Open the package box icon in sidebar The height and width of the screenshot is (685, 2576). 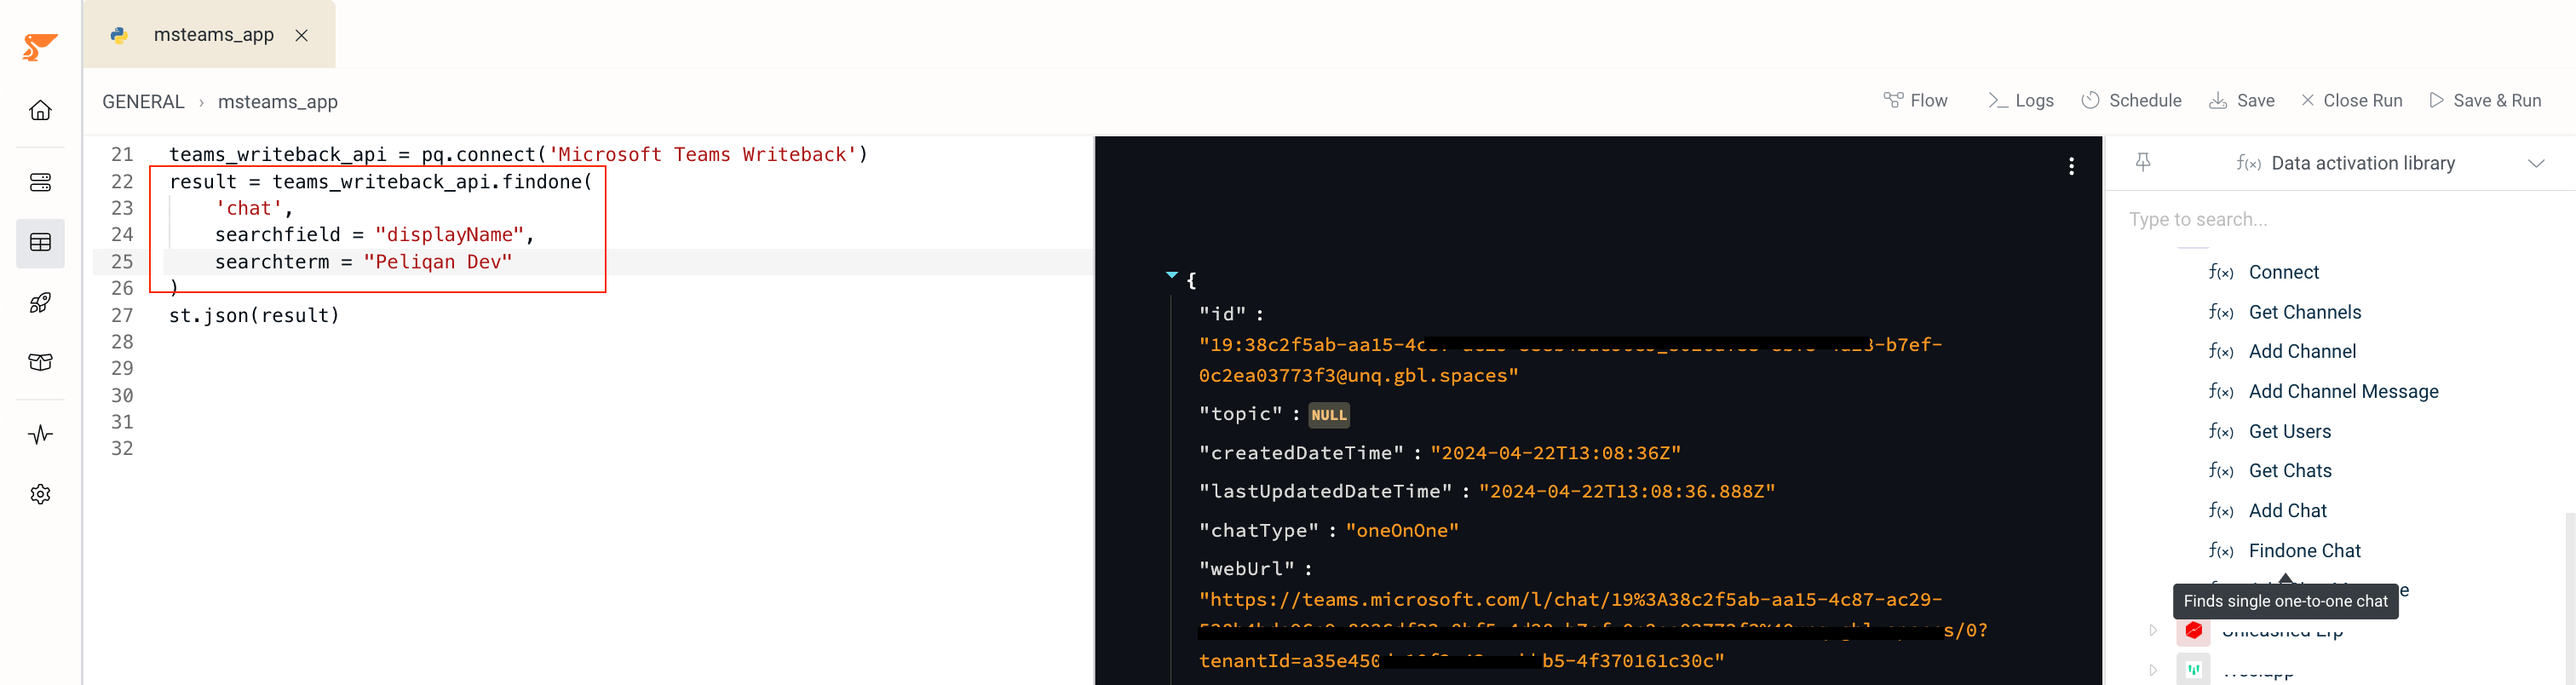point(40,362)
